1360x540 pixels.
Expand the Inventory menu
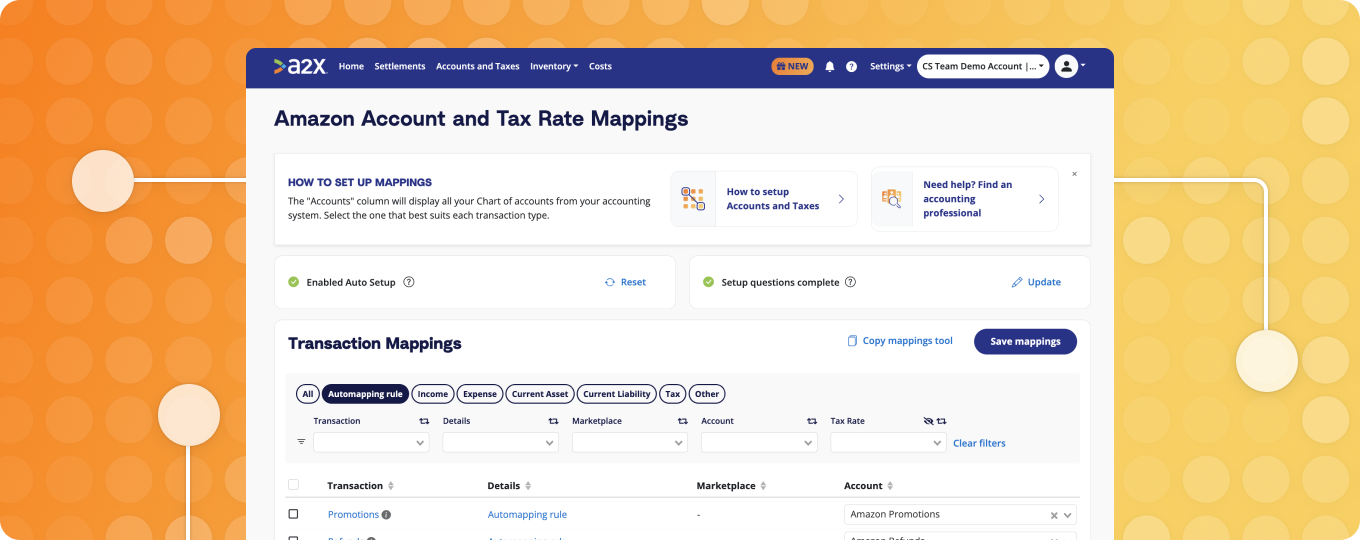[554, 66]
